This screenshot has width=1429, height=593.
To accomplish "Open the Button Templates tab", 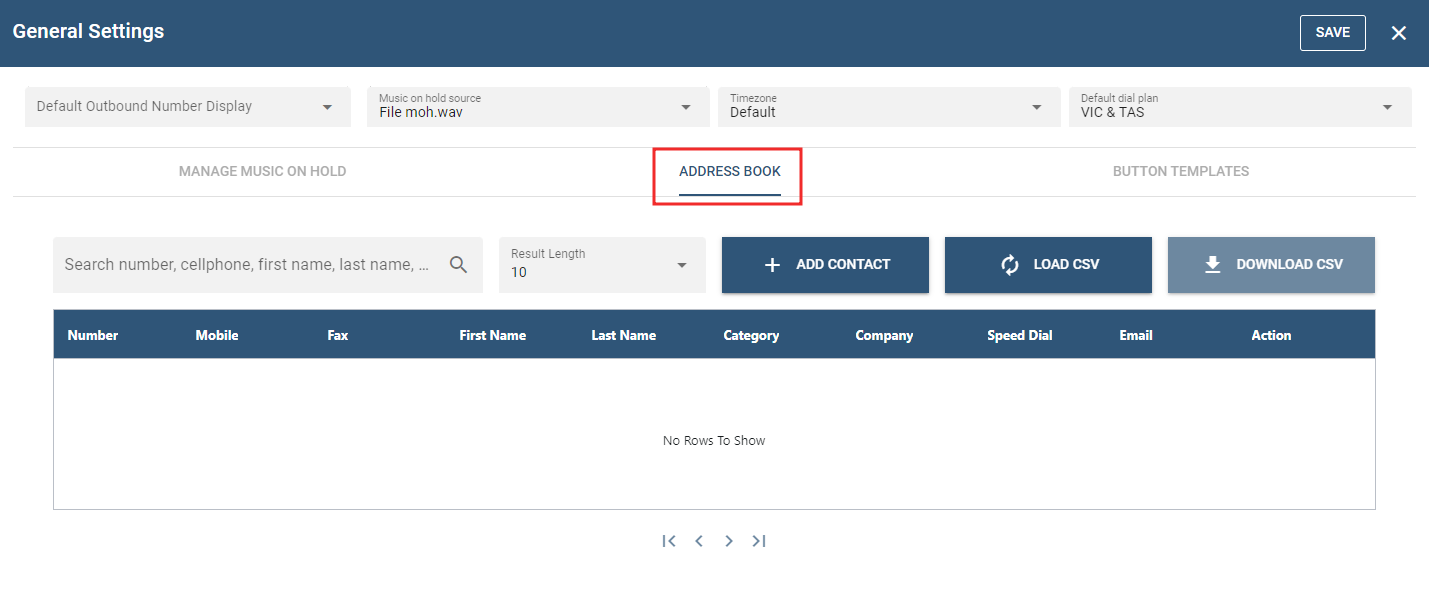I will (x=1180, y=171).
